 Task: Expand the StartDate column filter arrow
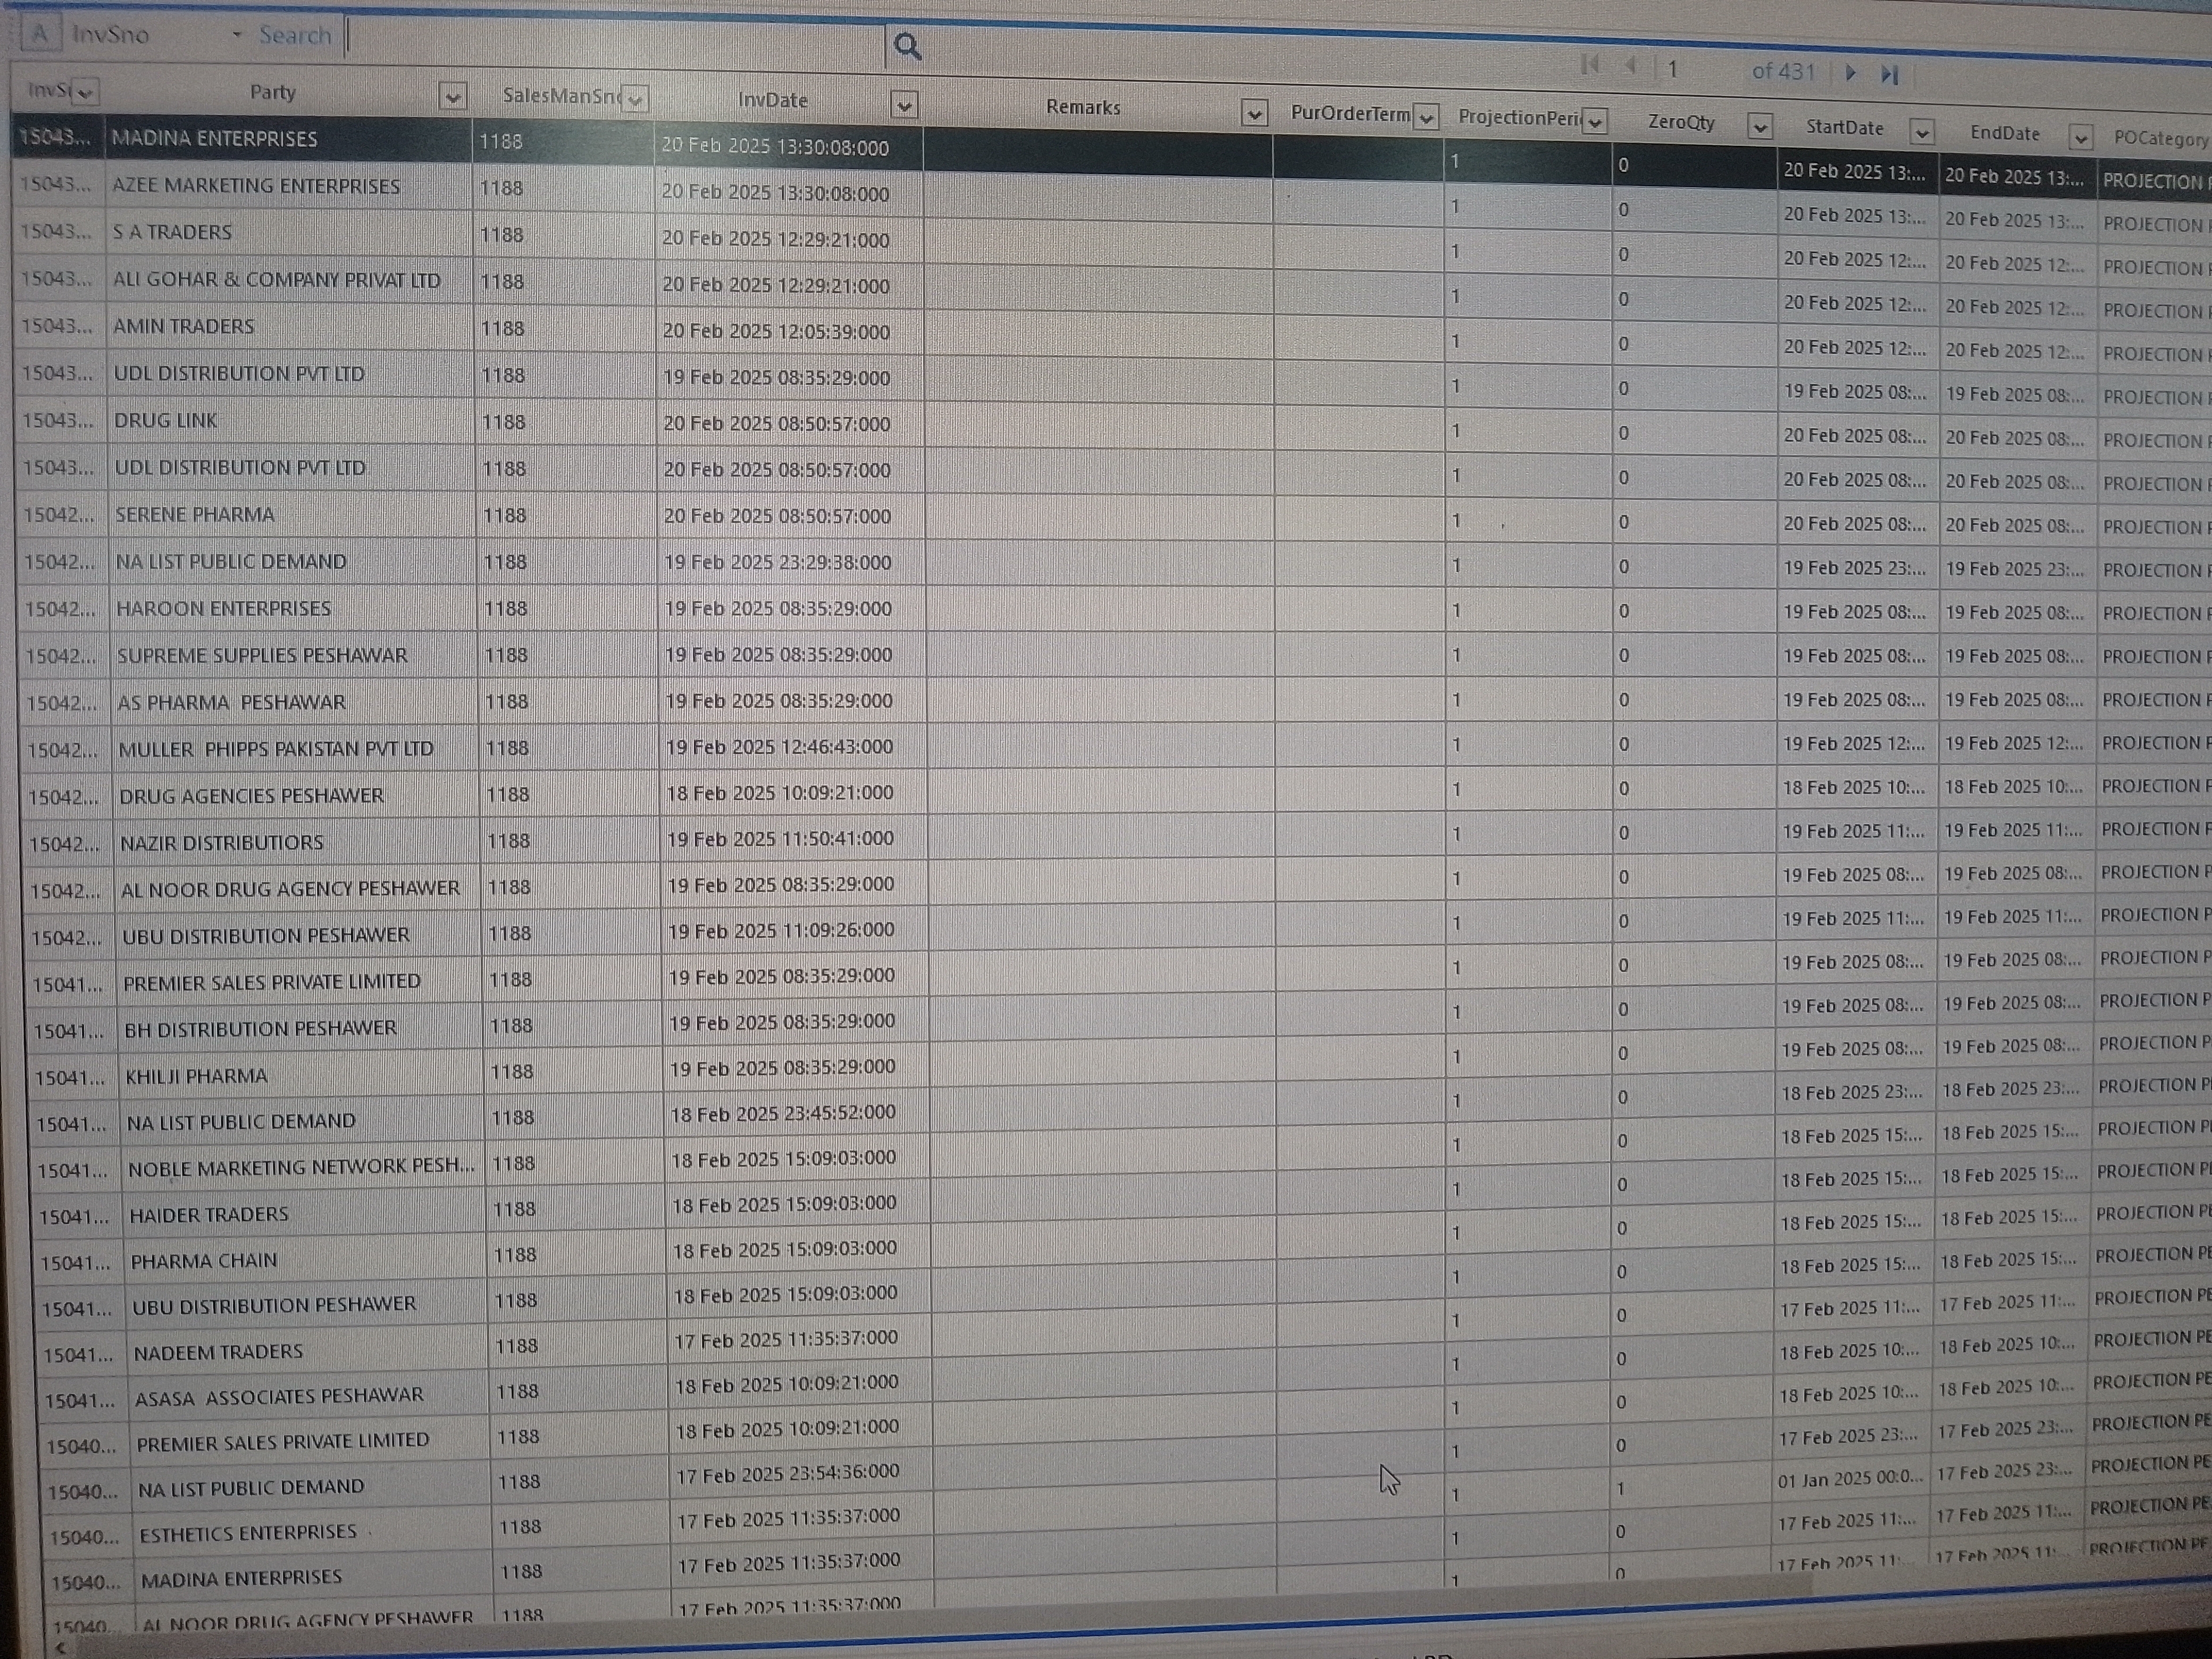pyautogui.click(x=1921, y=132)
